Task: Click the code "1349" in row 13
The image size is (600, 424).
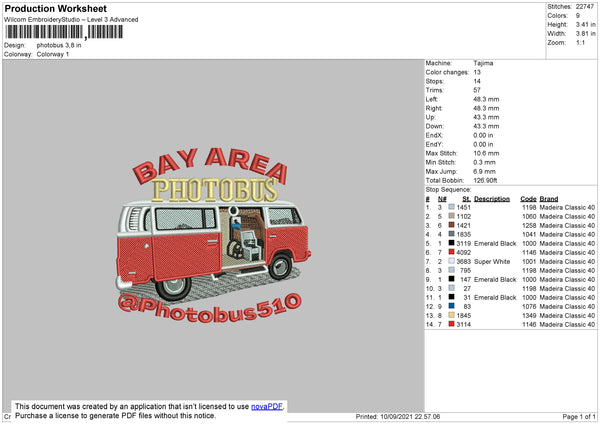Action: click(529, 316)
